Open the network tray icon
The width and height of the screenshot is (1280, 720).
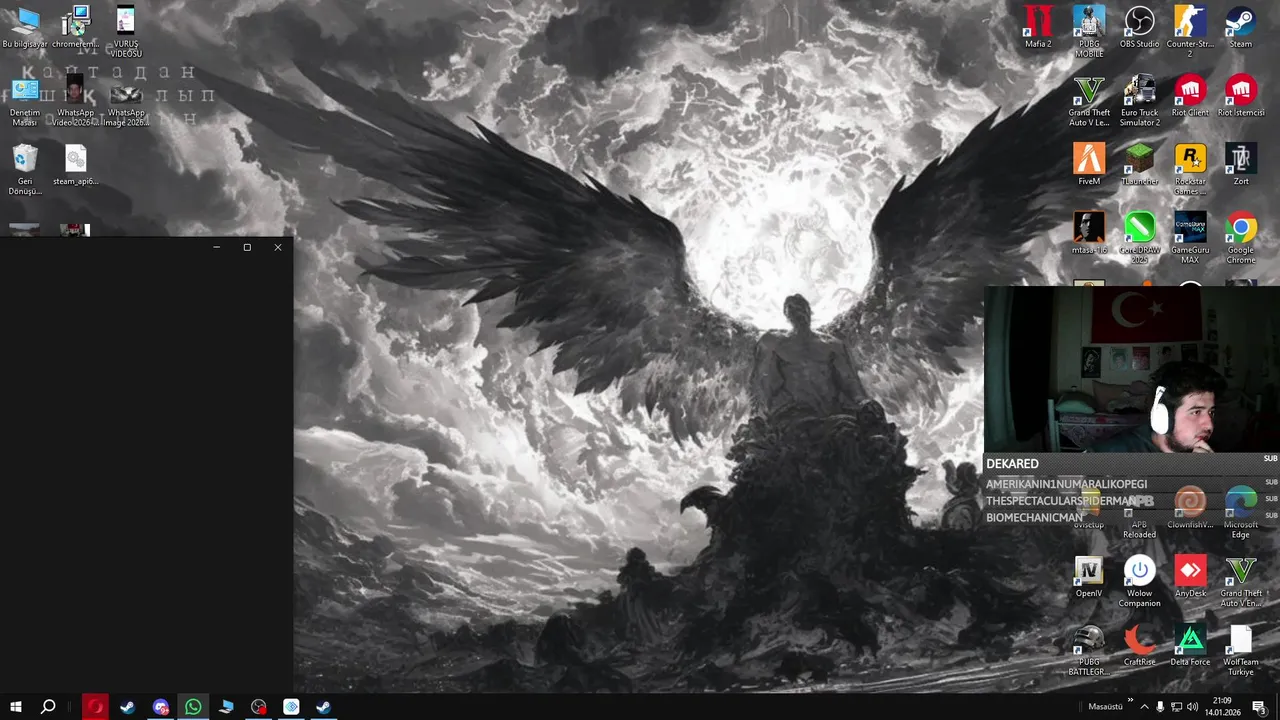1176,707
